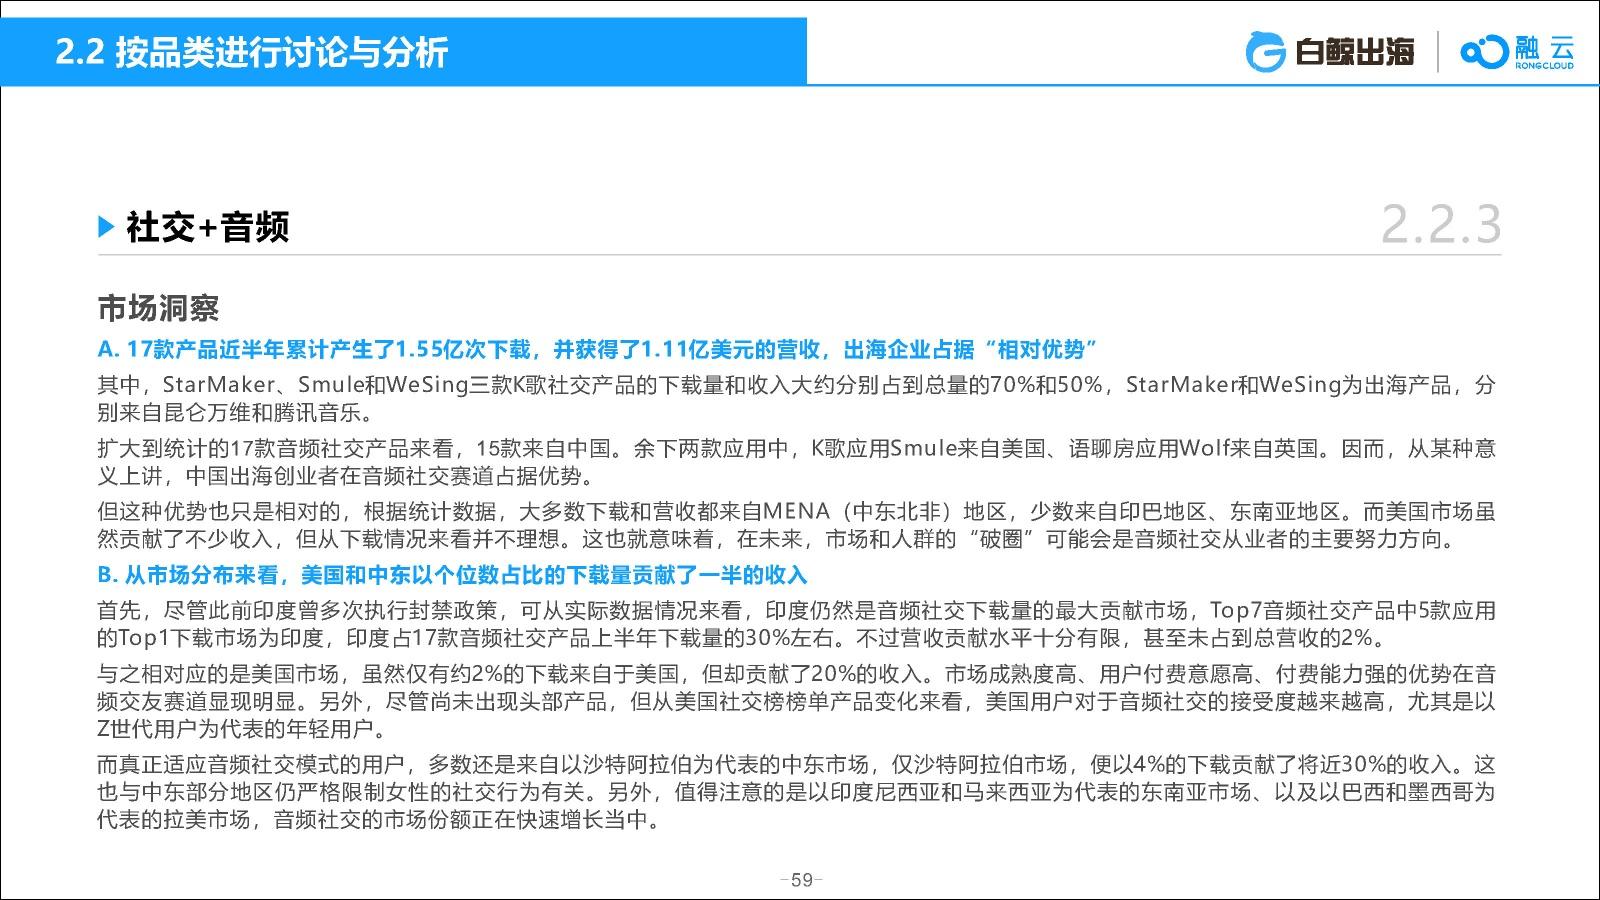Click the paragraph starting 其中，StarMaker、Smule和WeSing
This screenshot has width=1600, height=900.
point(796,398)
